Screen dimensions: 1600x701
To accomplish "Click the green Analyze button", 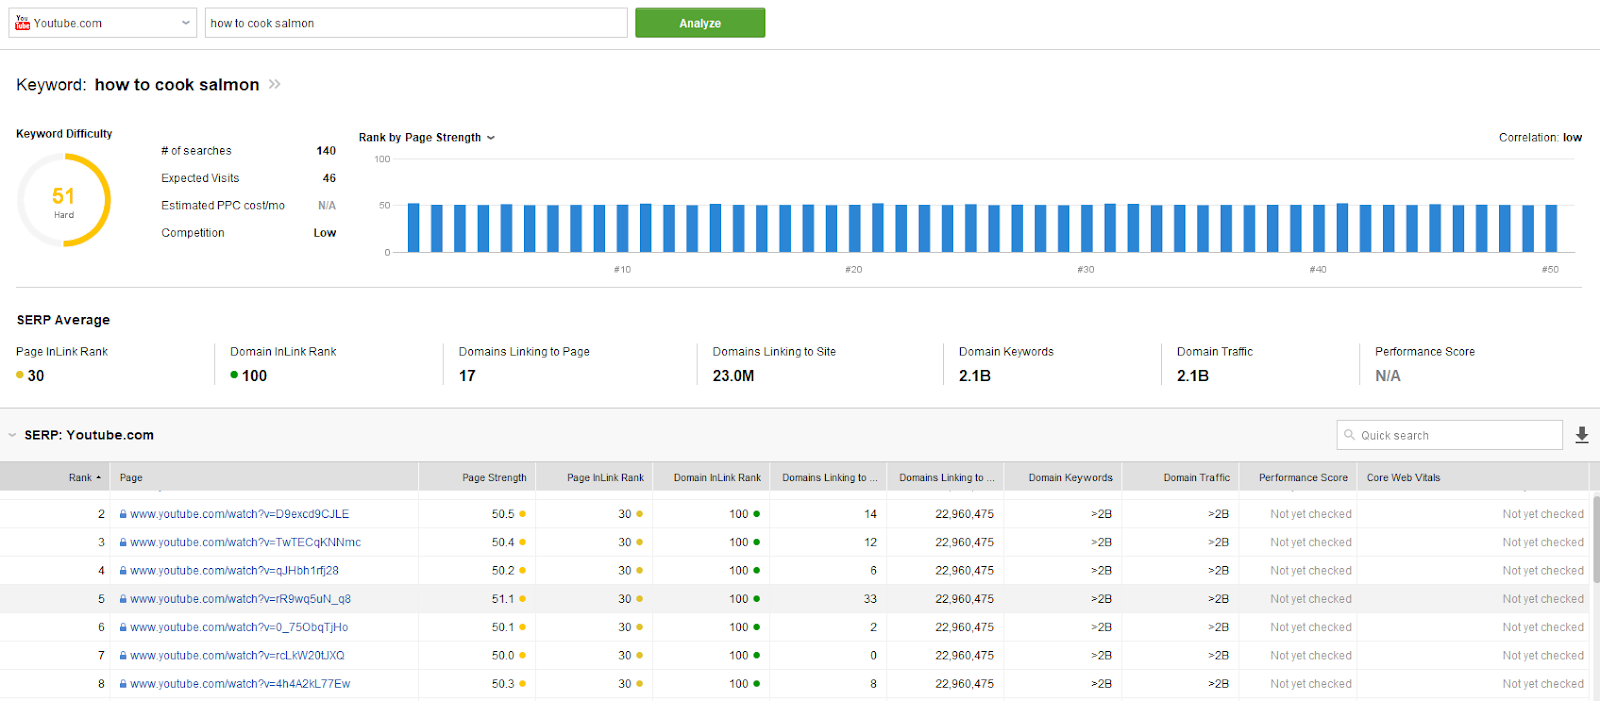I will pos(700,23).
